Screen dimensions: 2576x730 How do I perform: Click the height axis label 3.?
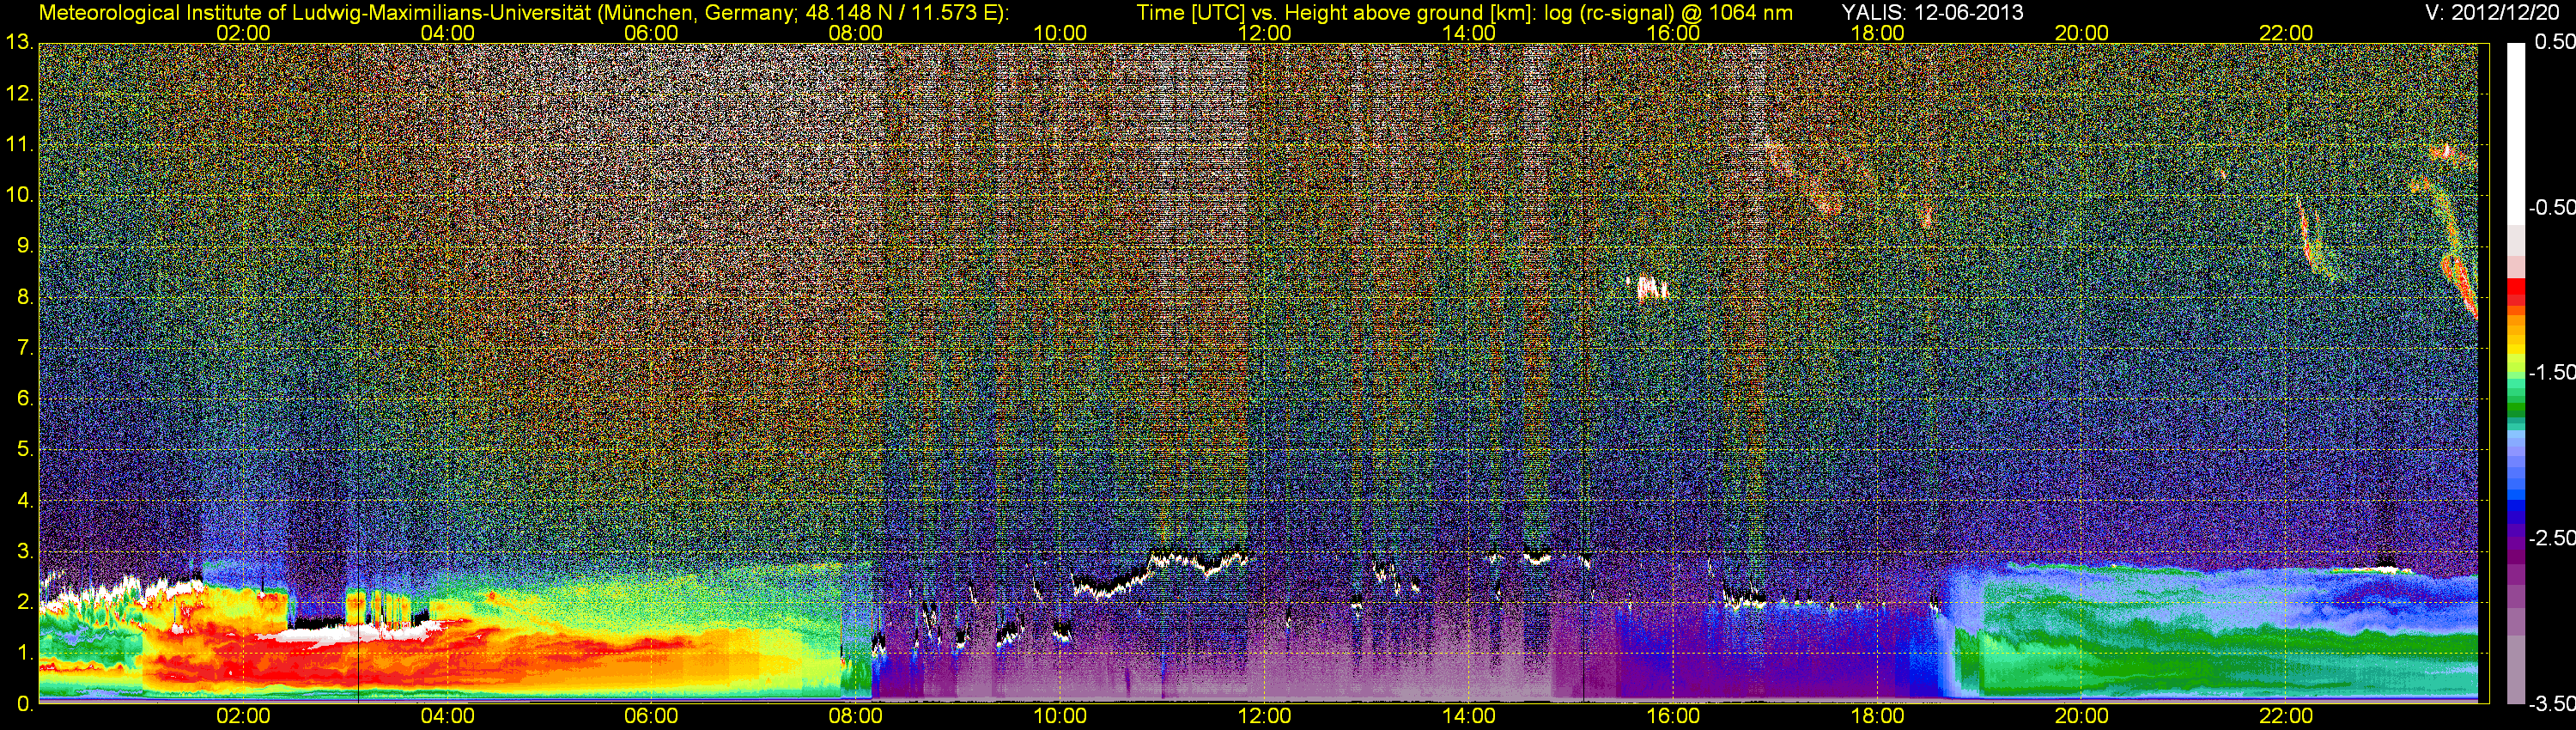tap(24, 551)
